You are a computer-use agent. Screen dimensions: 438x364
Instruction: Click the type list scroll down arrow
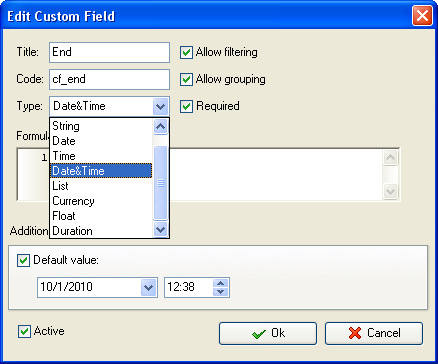coord(161,229)
